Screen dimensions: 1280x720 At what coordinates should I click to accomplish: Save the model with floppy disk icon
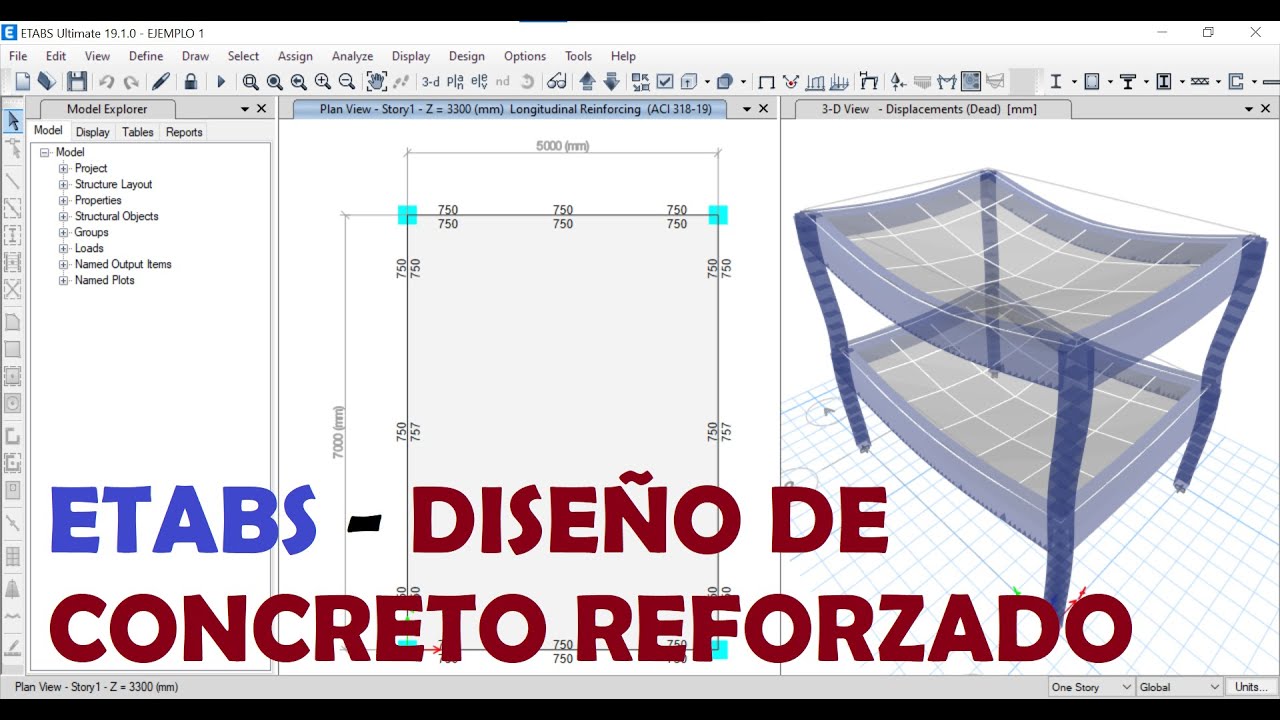pyautogui.click(x=77, y=82)
